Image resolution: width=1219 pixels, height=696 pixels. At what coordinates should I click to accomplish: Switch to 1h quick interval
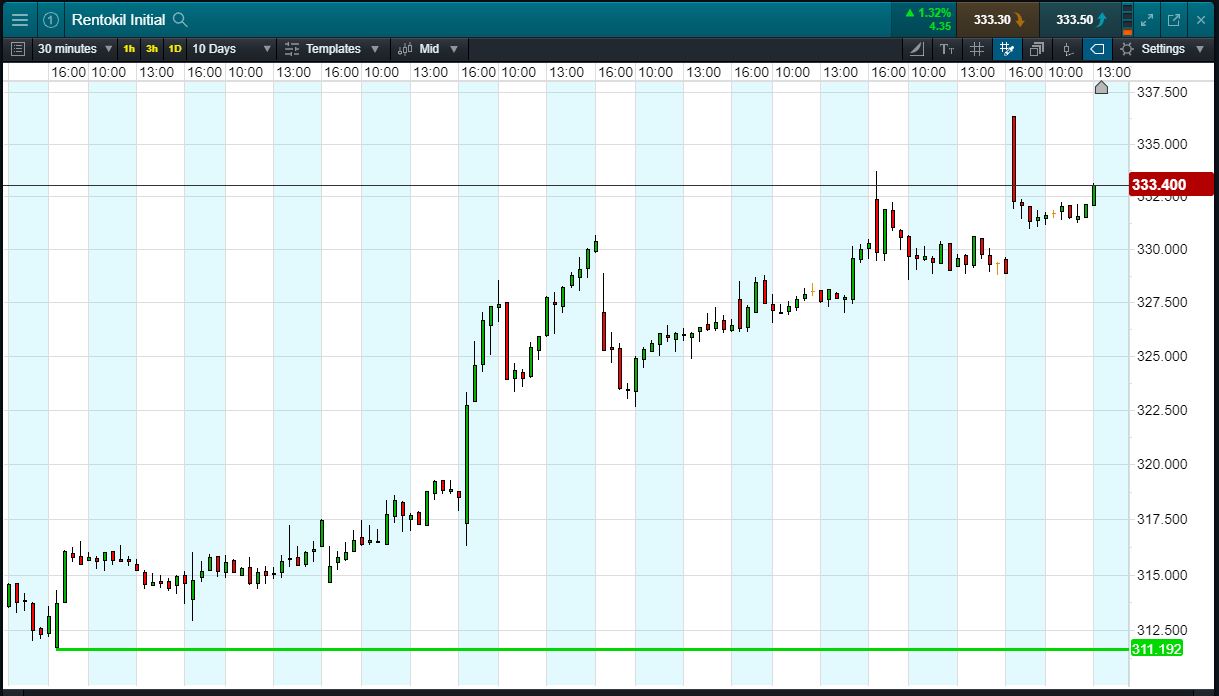(x=129, y=48)
